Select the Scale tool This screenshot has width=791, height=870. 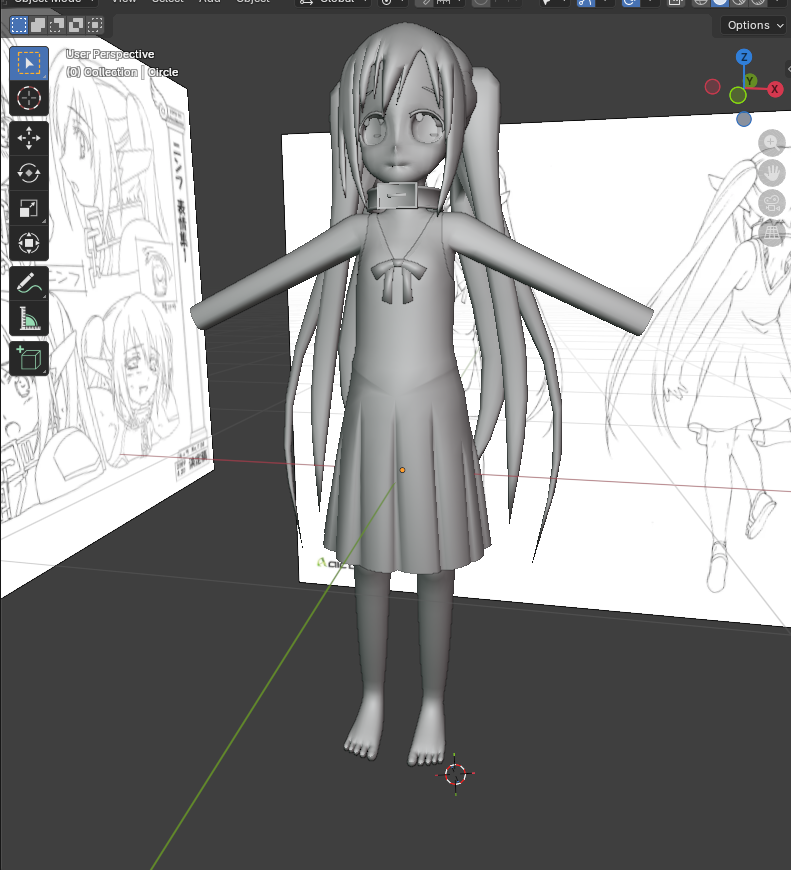point(29,208)
